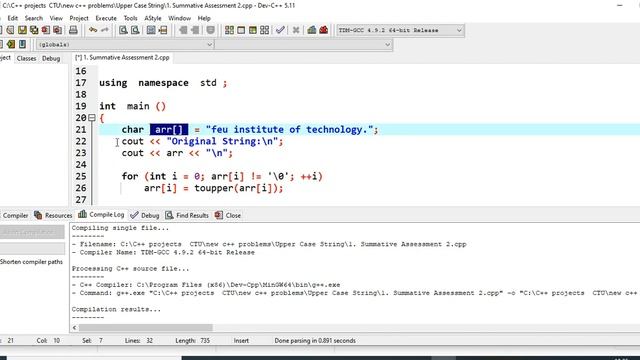Switch to the Classes sidebar tab
The width and height of the screenshot is (640, 360).
(x=27, y=58)
